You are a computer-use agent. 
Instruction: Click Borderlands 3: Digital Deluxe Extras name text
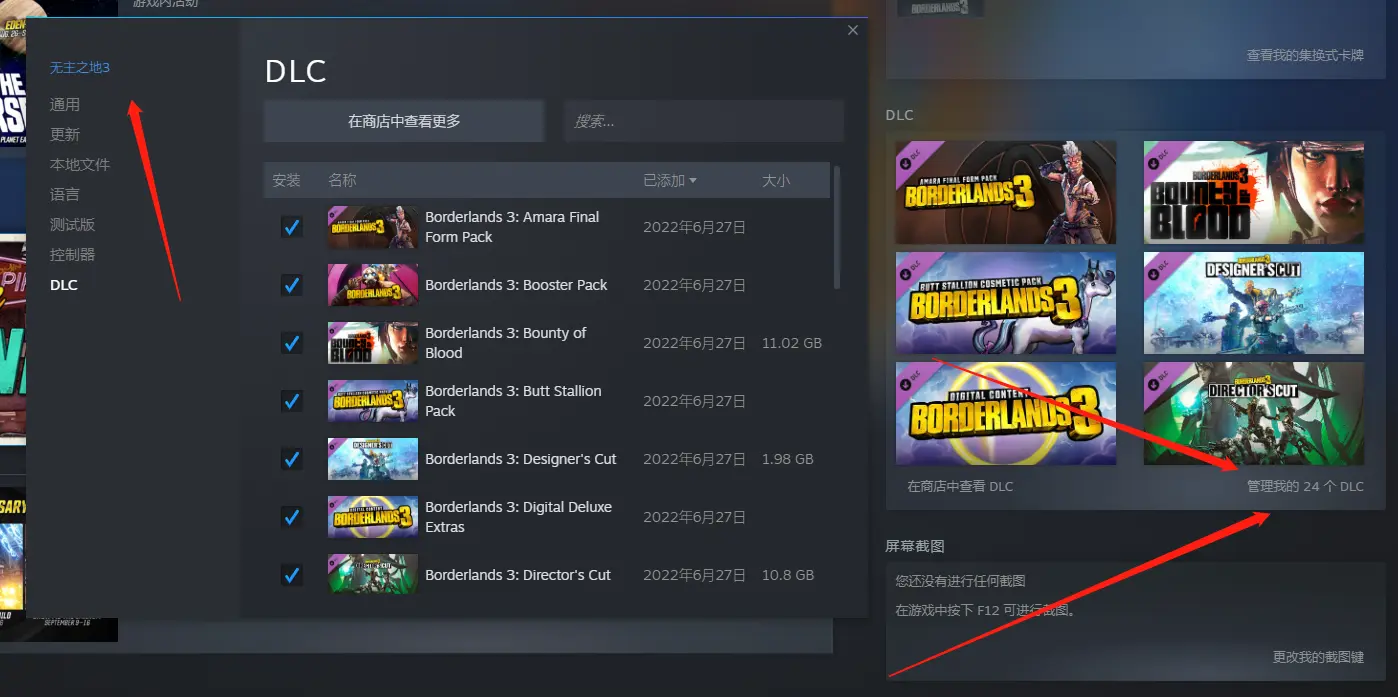(518, 517)
